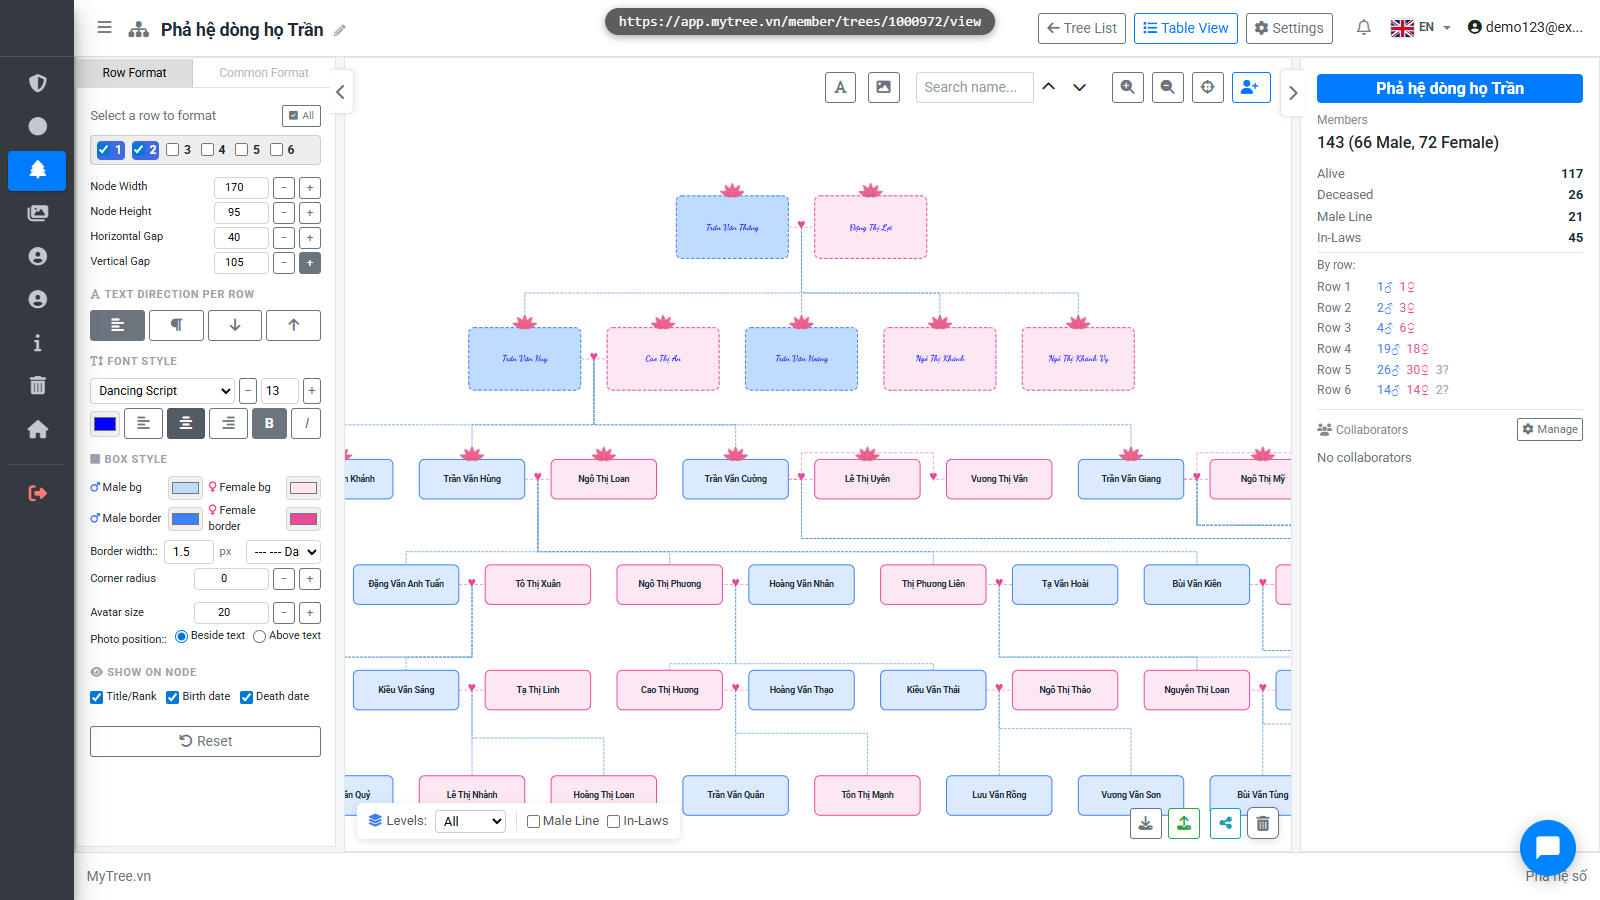Screen dimensions: 1600x900
Task: Open the trash icon in sidebar
Action: 37,386
